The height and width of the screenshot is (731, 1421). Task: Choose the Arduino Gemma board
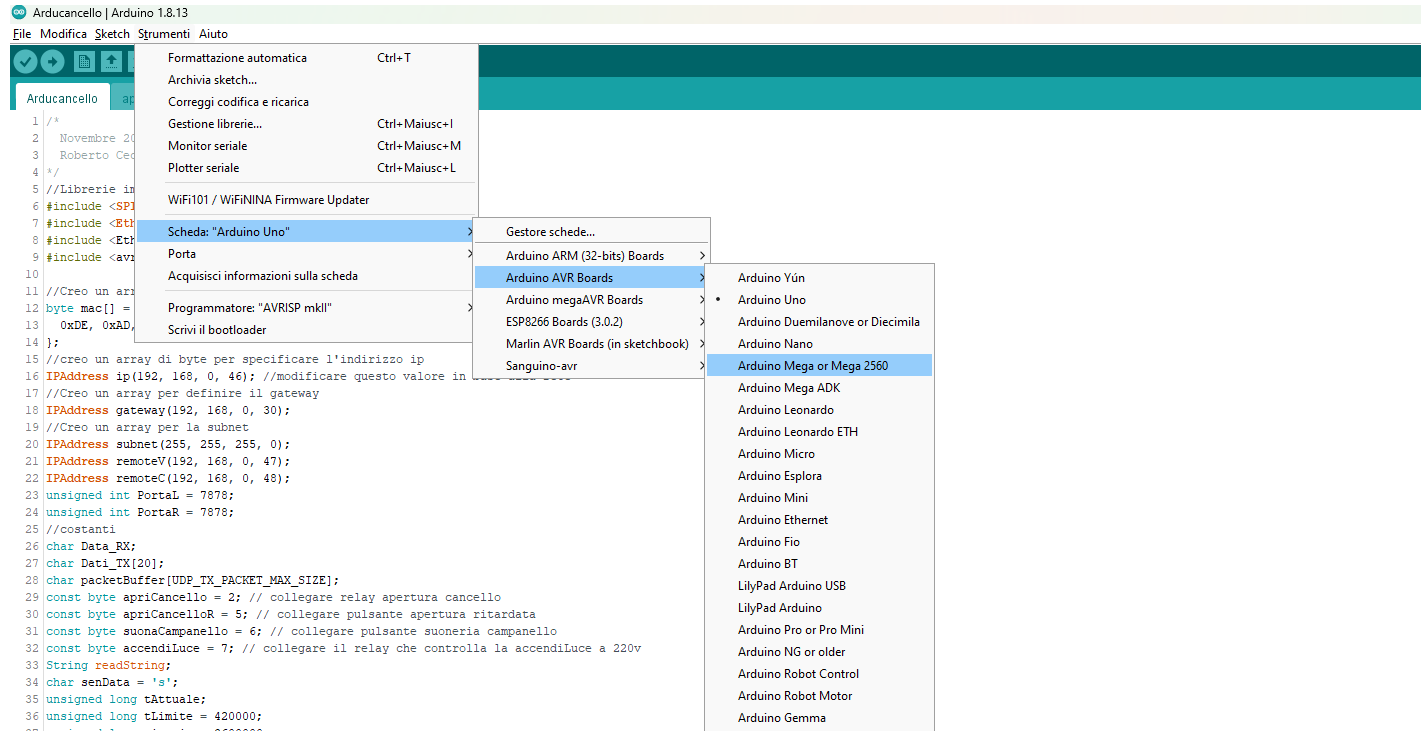pyautogui.click(x=819, y=718)
